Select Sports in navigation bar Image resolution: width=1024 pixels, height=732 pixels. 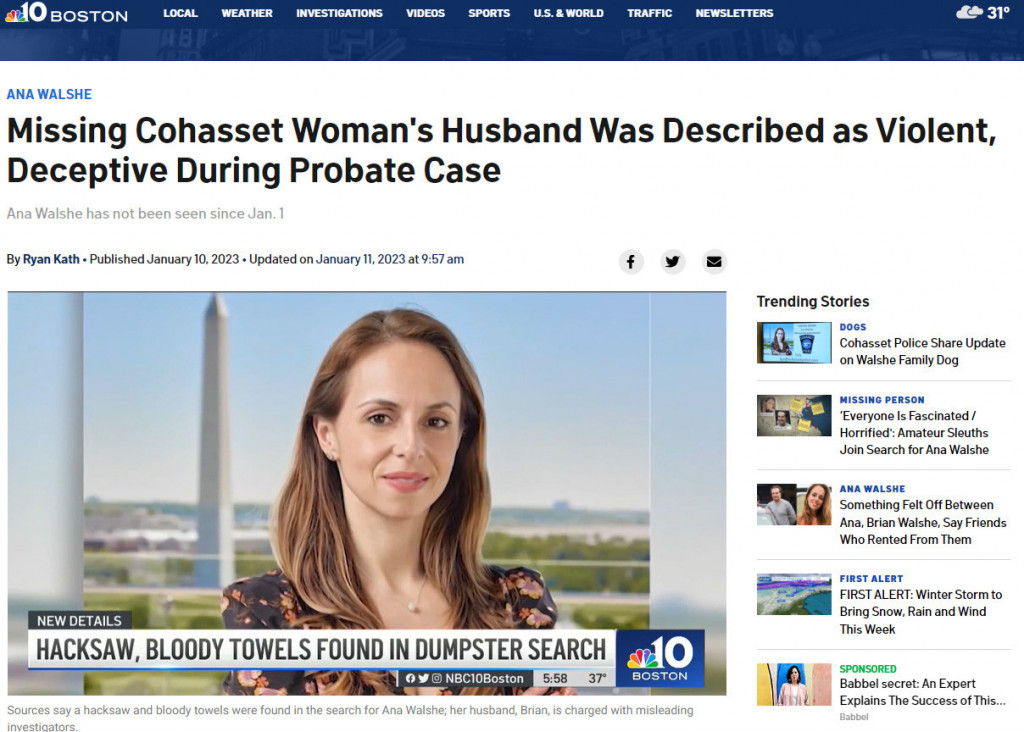[x=488, y=13]
